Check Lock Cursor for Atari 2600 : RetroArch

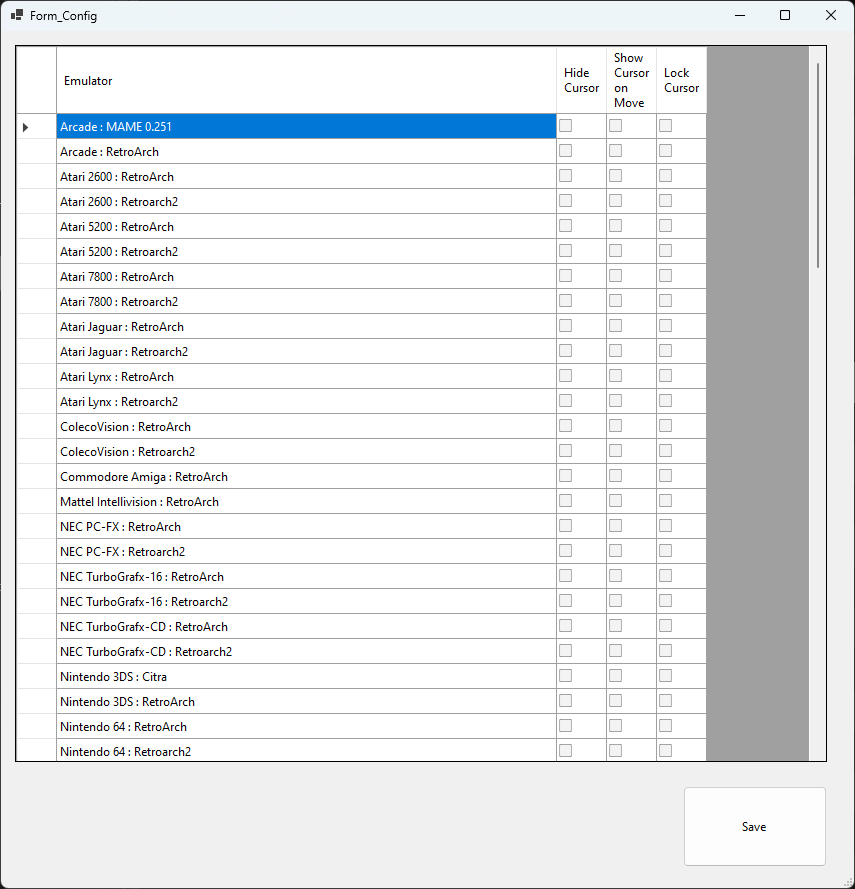666,176
